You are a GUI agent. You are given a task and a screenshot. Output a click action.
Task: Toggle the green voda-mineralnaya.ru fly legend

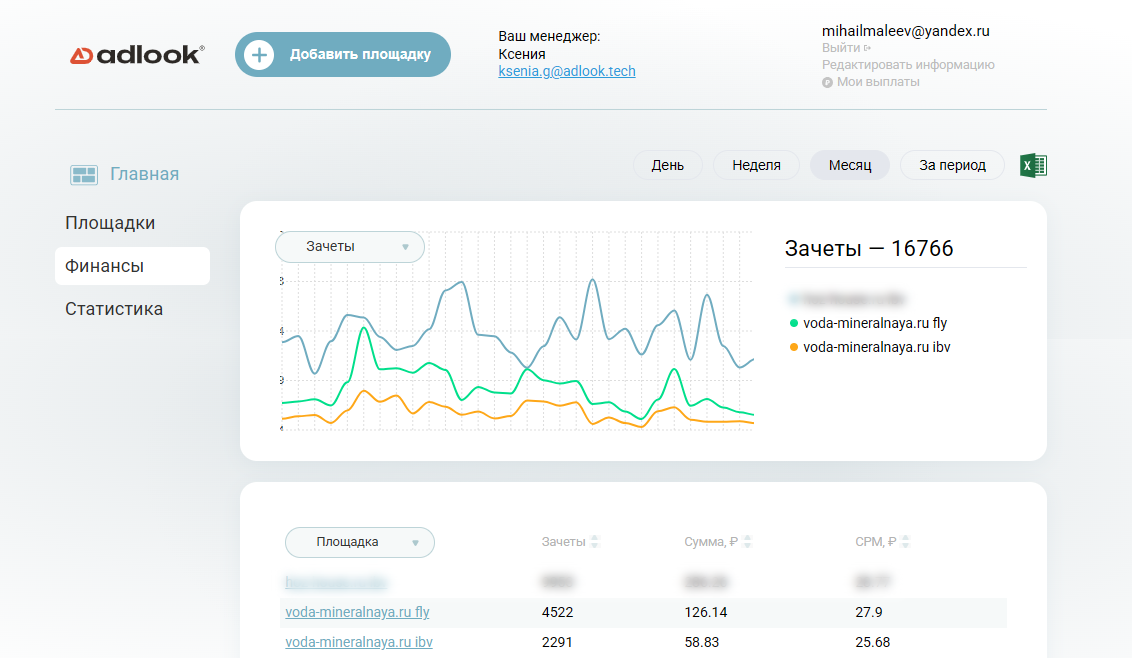866,323
